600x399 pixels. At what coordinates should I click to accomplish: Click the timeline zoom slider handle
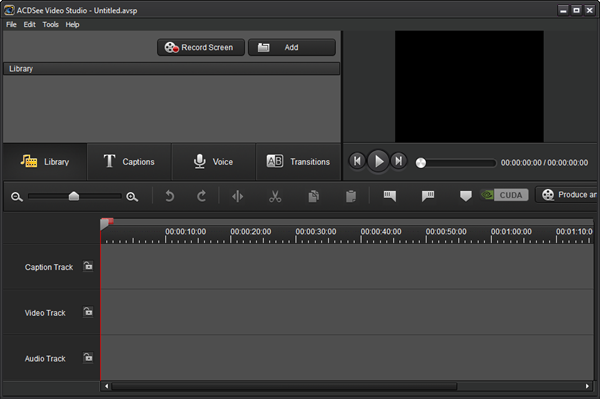click(74, 196)
